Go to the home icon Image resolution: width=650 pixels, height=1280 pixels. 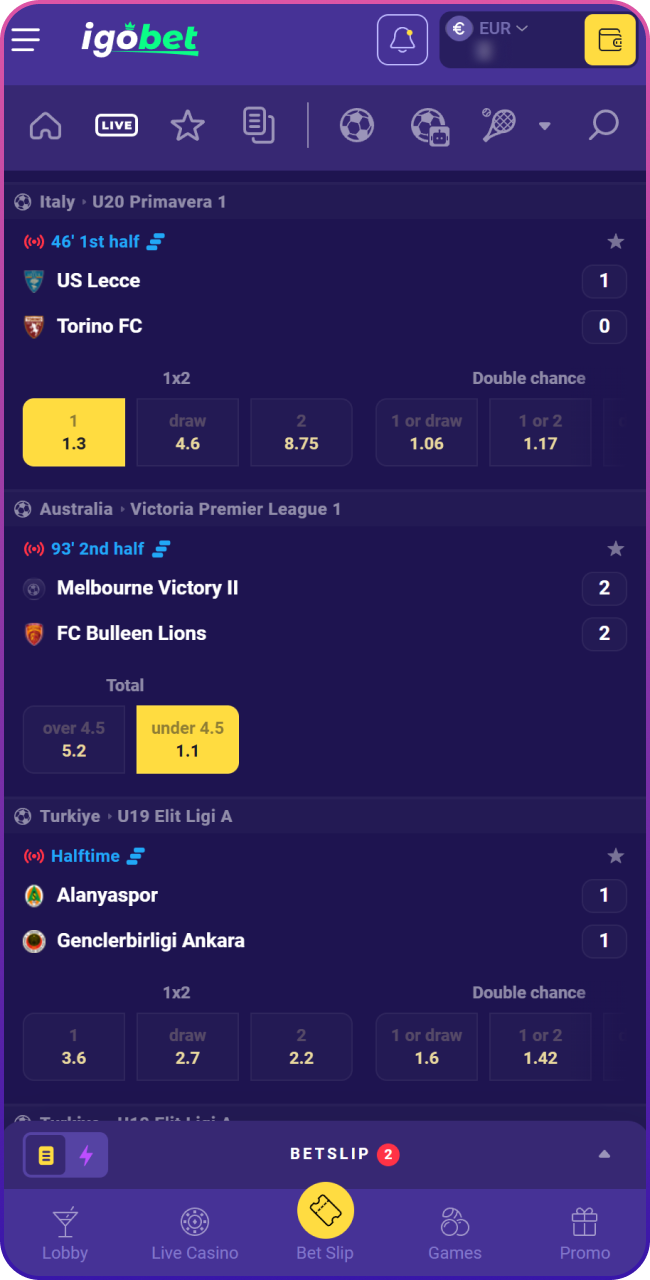tap(46, 126)
